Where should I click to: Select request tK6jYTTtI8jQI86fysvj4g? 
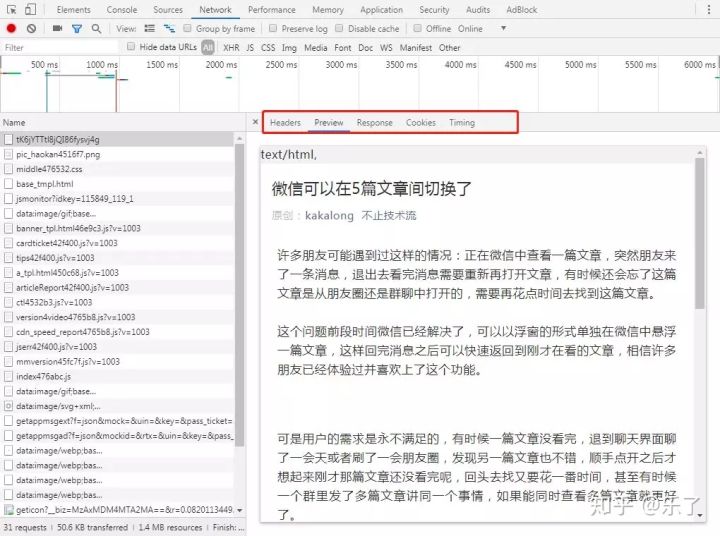tap(117, 139)
